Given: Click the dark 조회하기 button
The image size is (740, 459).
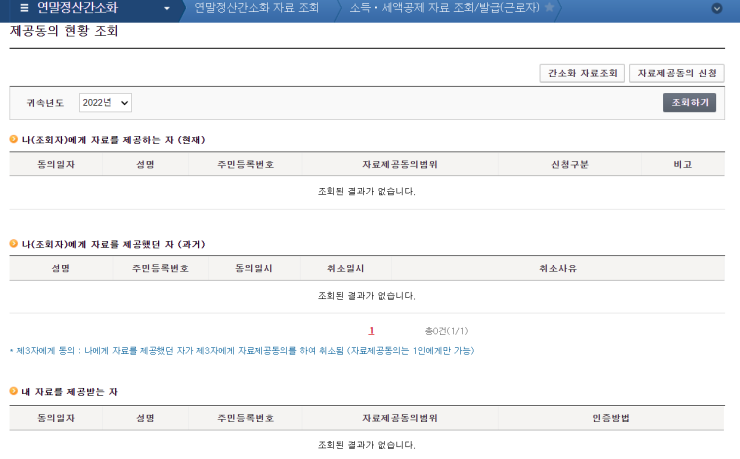Looking at the screenshot, I should tap(689, 102).
